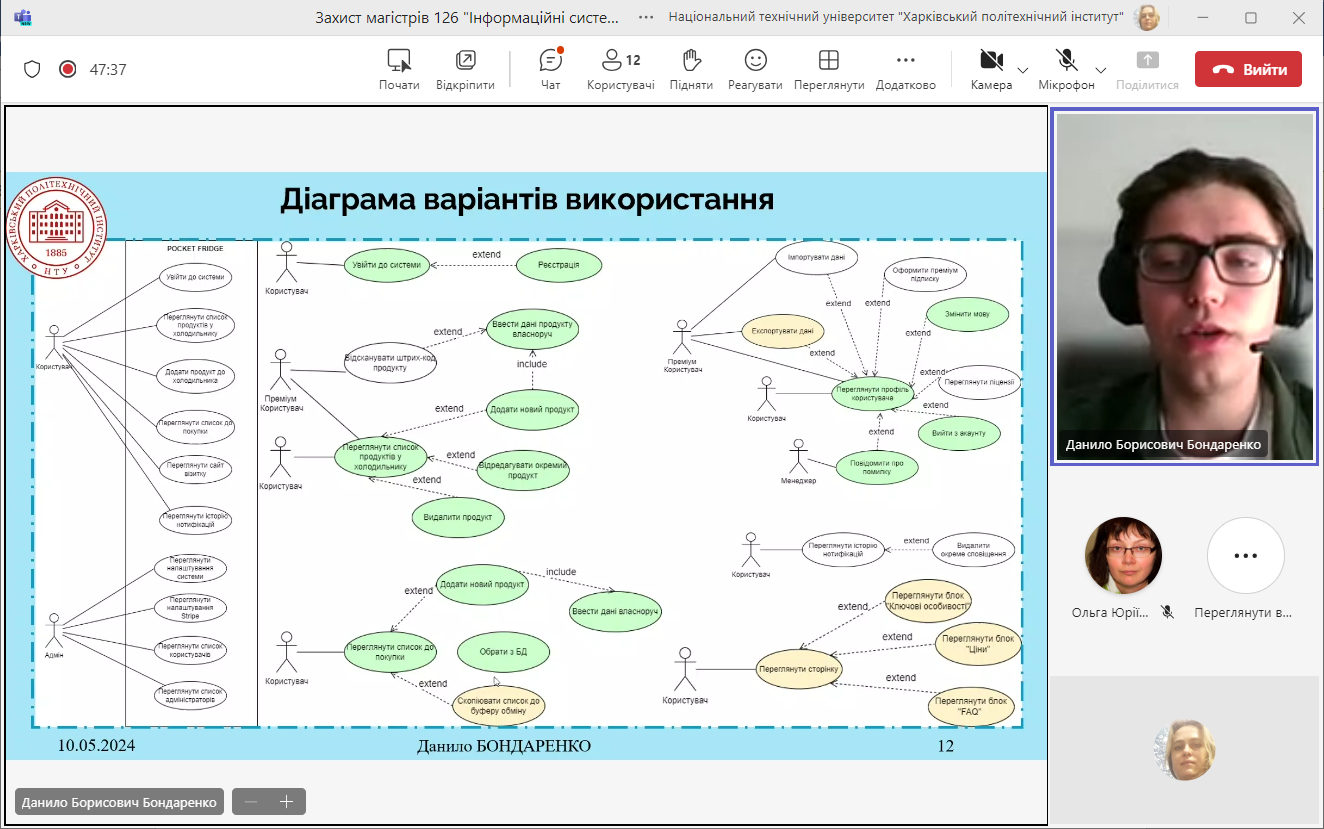Viewport: 1324px width, 829px height.
Task: Zoom out shared content with minus
Action: pos(251,802)
